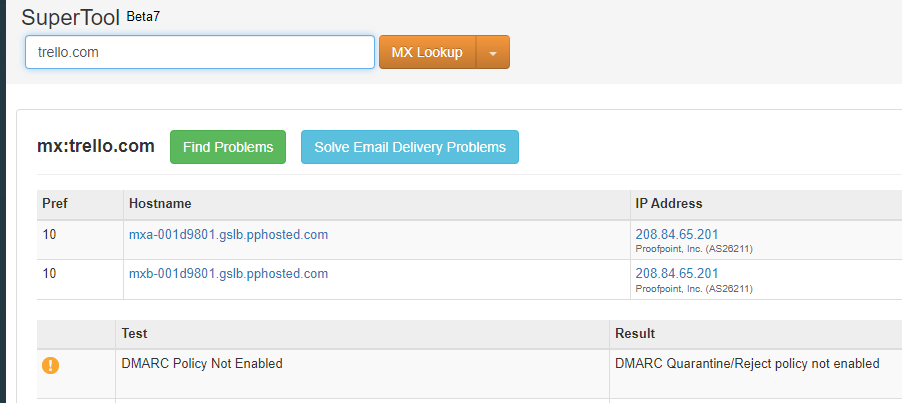Select Pref value 10 in mxb row
The height and width of the screenshot is (403, 902).
(x=49, y=274)
